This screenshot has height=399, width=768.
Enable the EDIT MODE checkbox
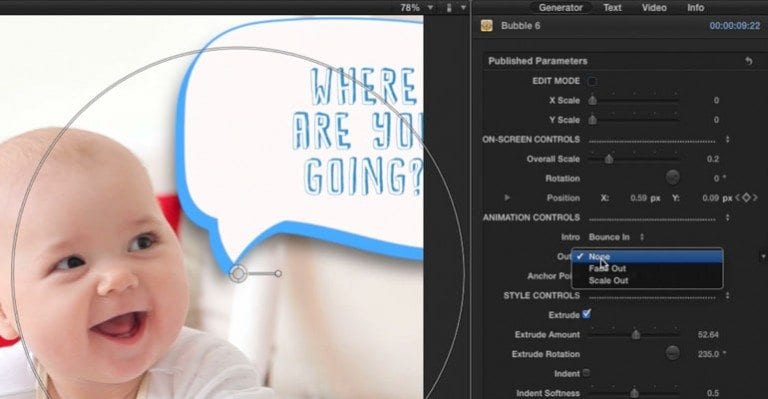592,81
